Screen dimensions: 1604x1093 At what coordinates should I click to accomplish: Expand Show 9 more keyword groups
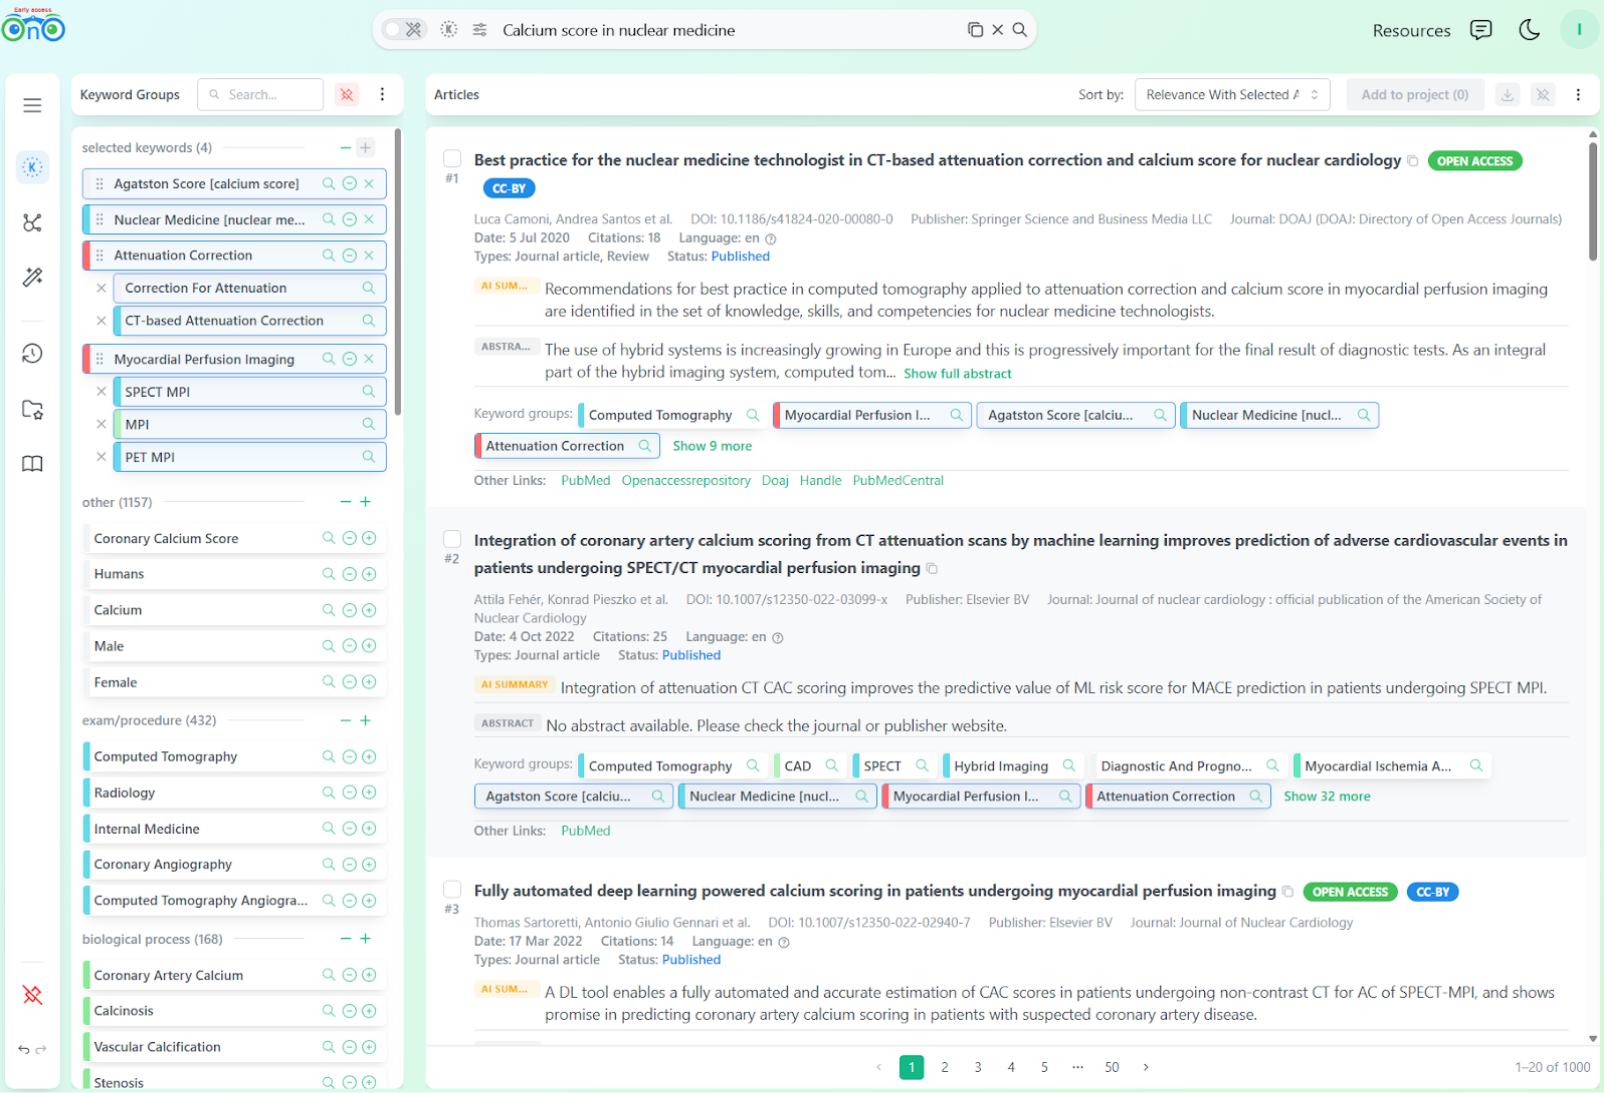coord(712,446)
